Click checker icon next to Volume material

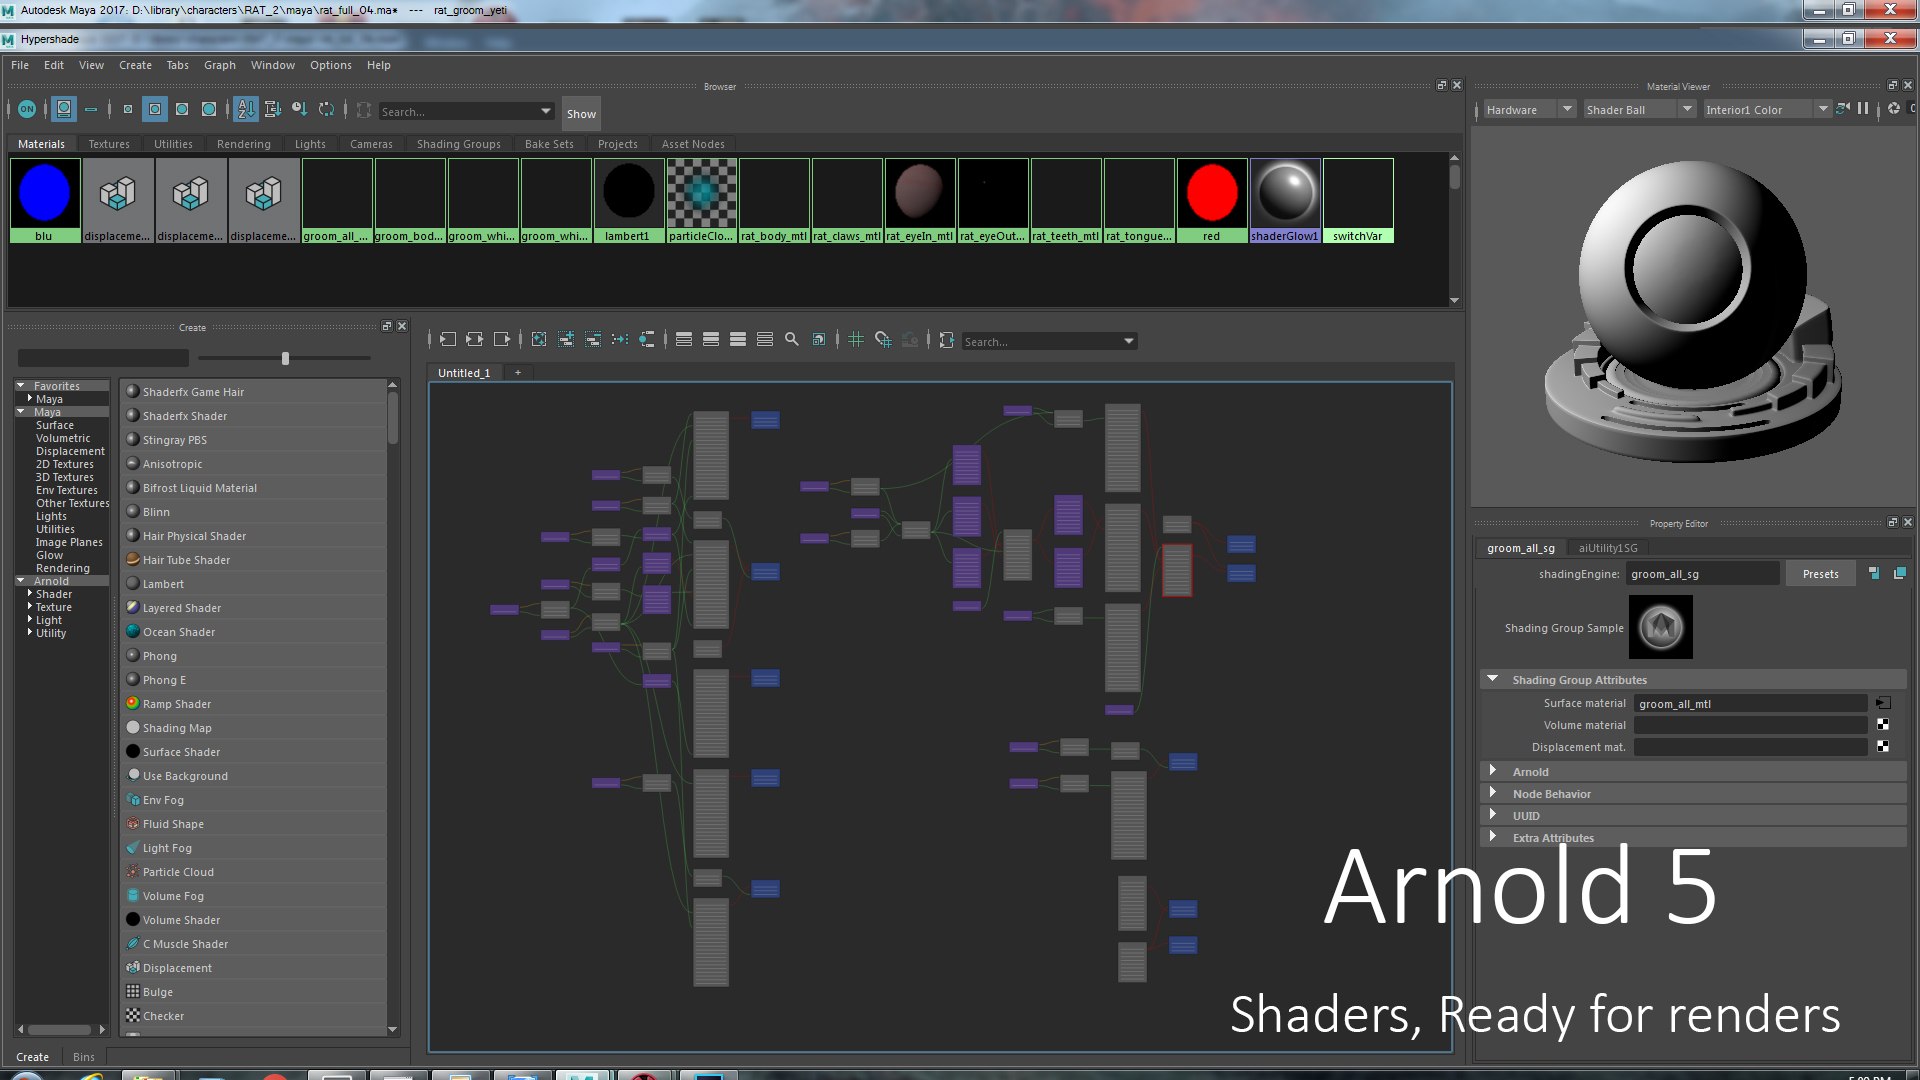point(1883,726)
